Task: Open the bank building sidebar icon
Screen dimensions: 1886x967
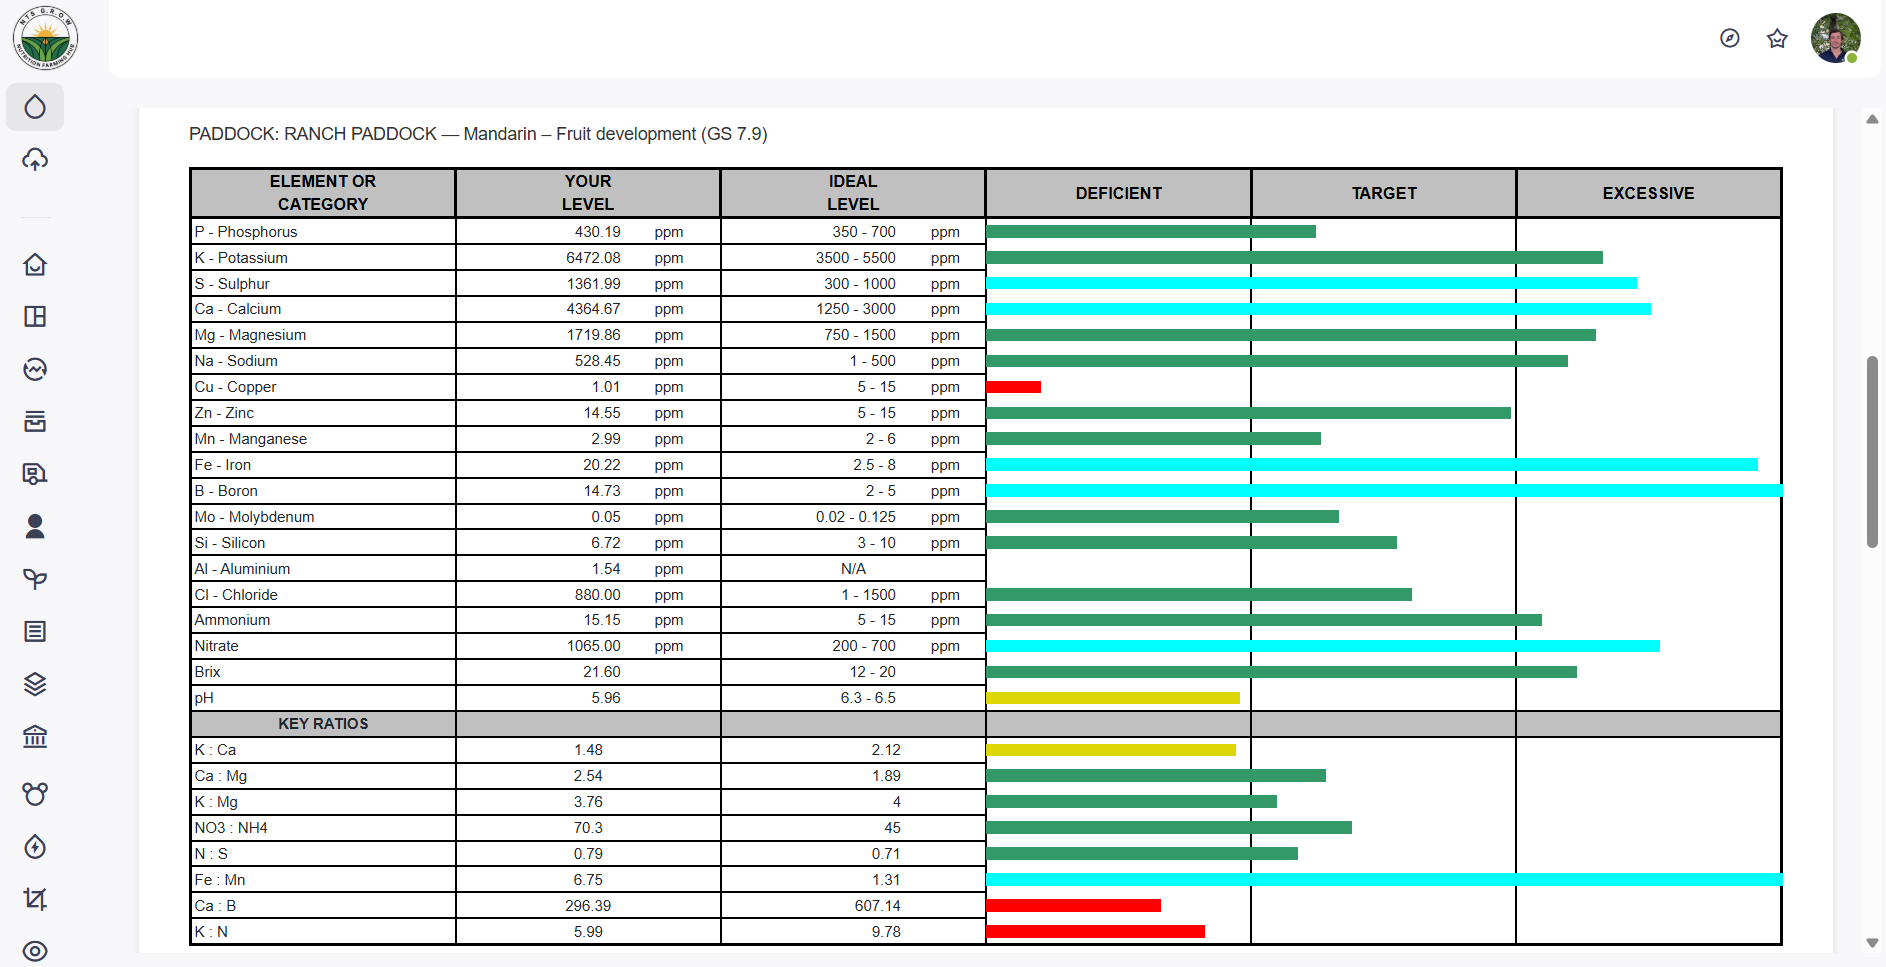Action: point(35,737)
